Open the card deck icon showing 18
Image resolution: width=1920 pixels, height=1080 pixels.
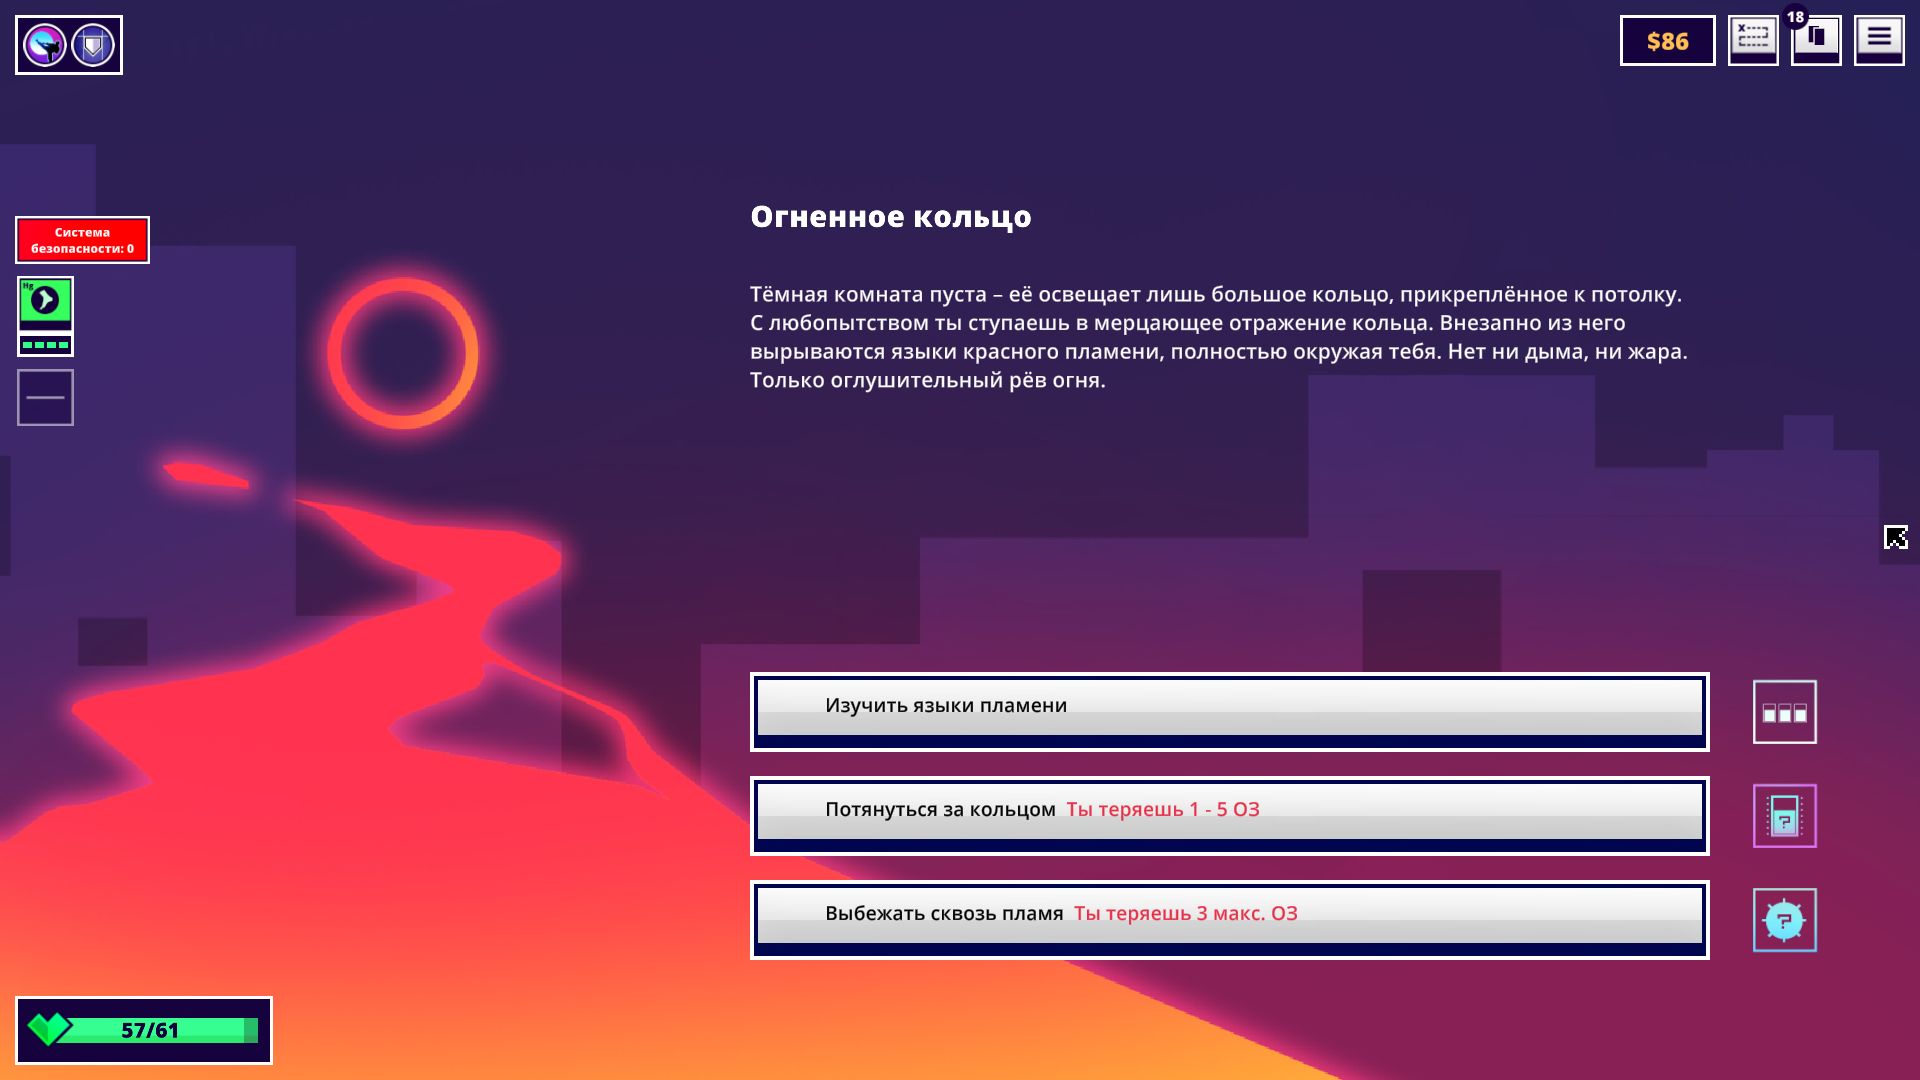[x=1815, y=40]
